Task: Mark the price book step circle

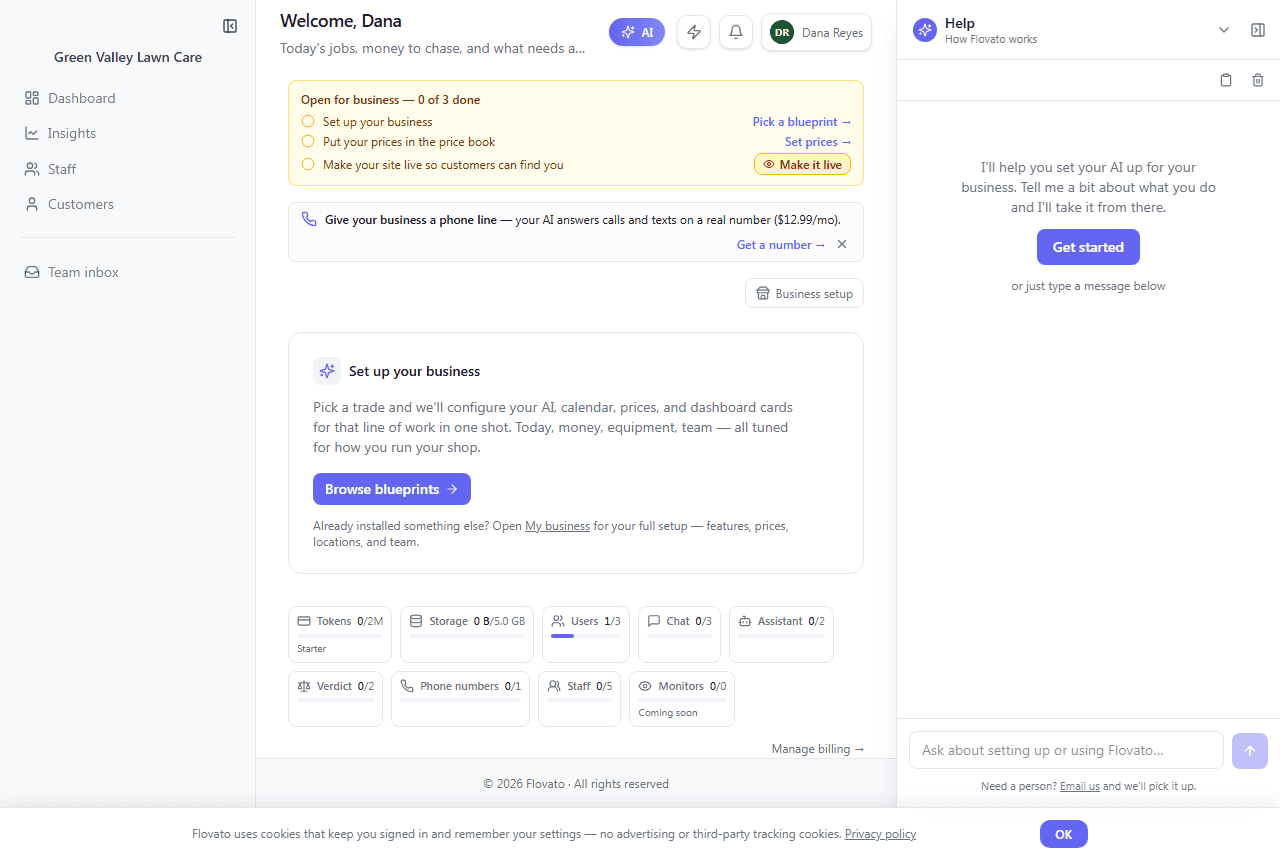Action: (x=308, y=142)
